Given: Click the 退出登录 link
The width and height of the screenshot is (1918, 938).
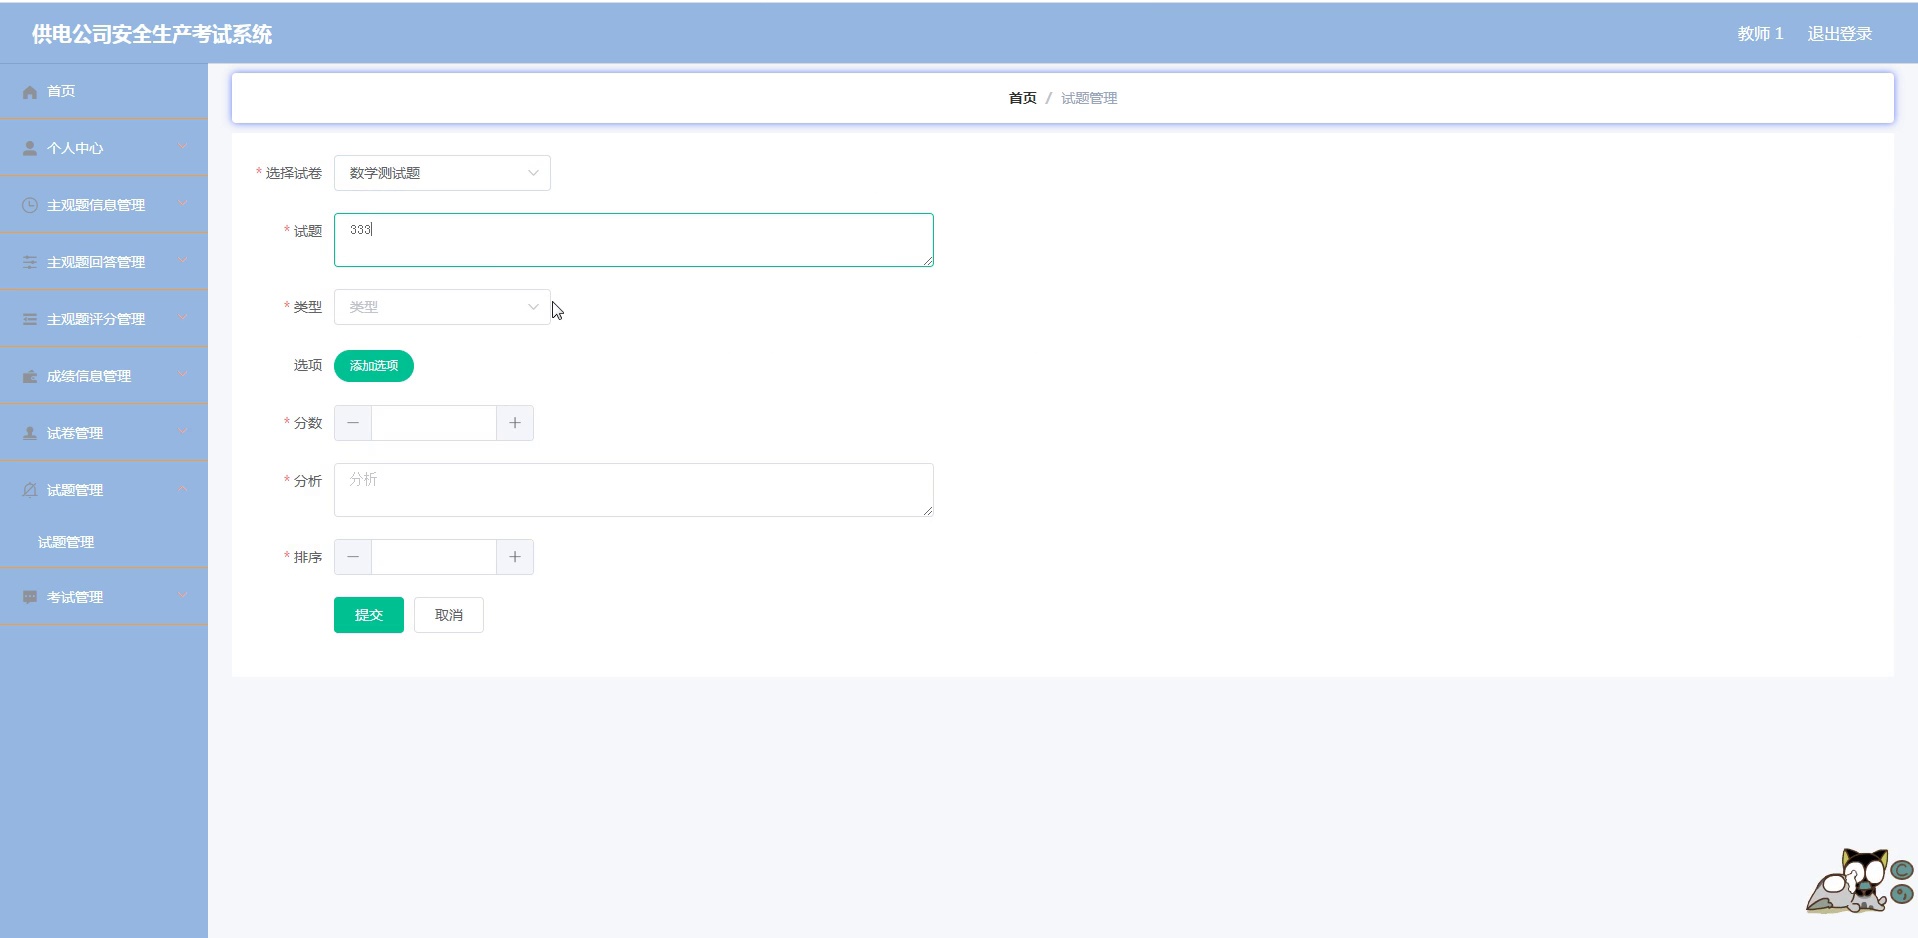Looking at the screenshot, I should coord(1840,34).
